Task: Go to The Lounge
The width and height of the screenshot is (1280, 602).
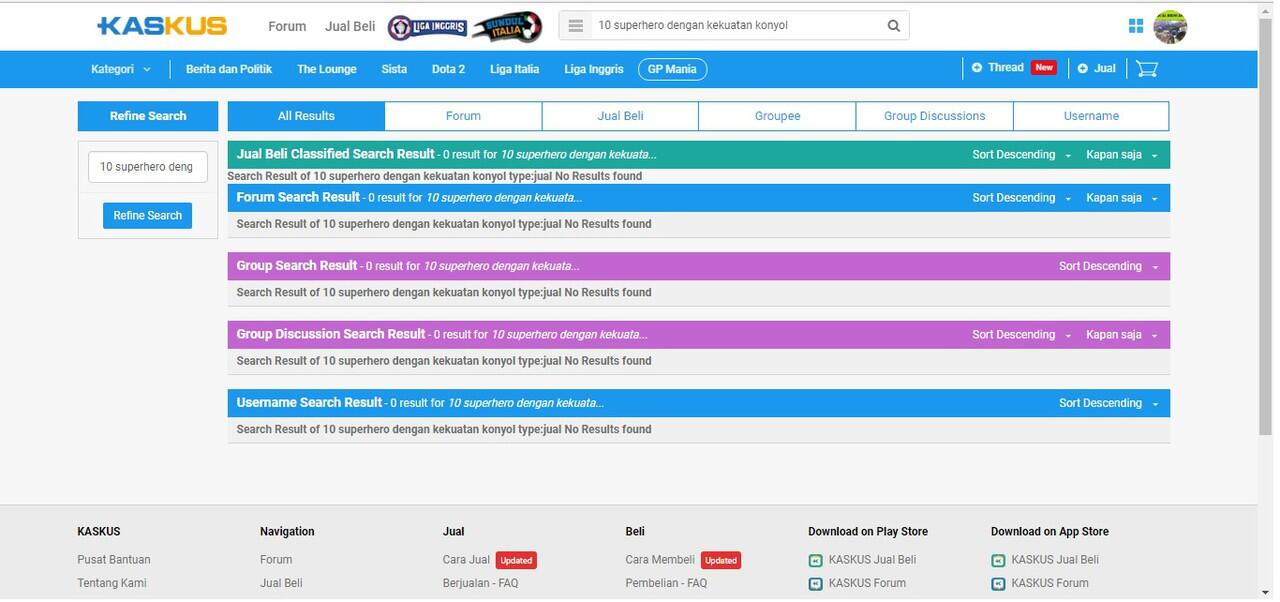Action: pos(327,69)
